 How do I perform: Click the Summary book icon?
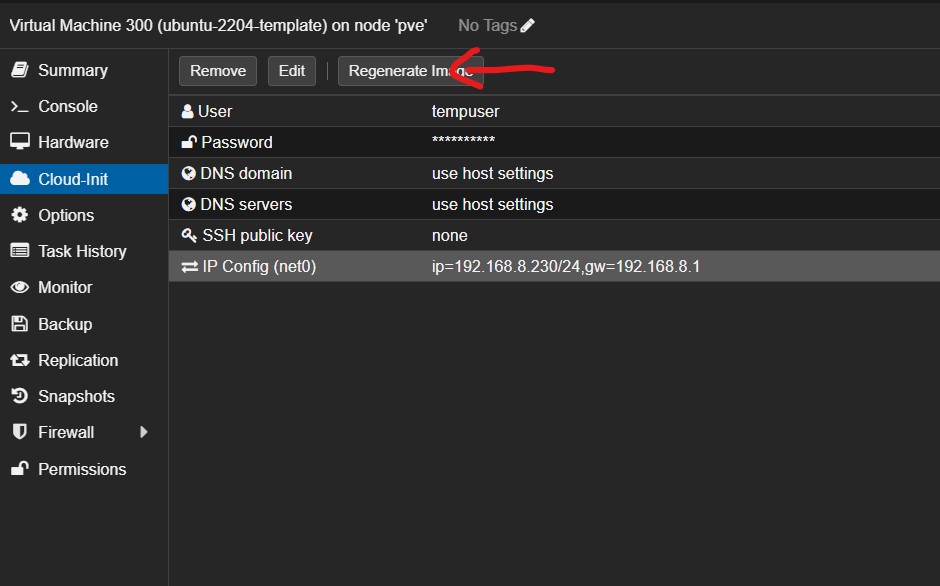tap(19, 70)
